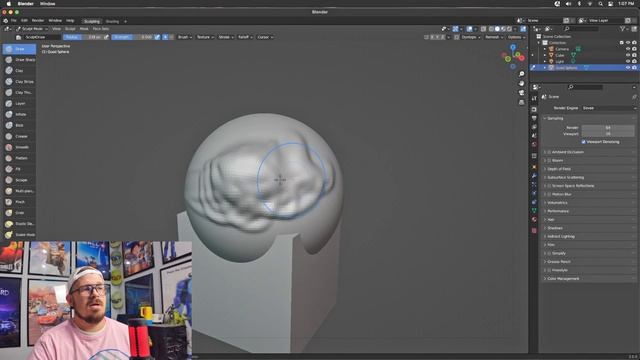The image size is (640, 360).
Task: Select the Pinch brush tool
Action: (19, 202)
